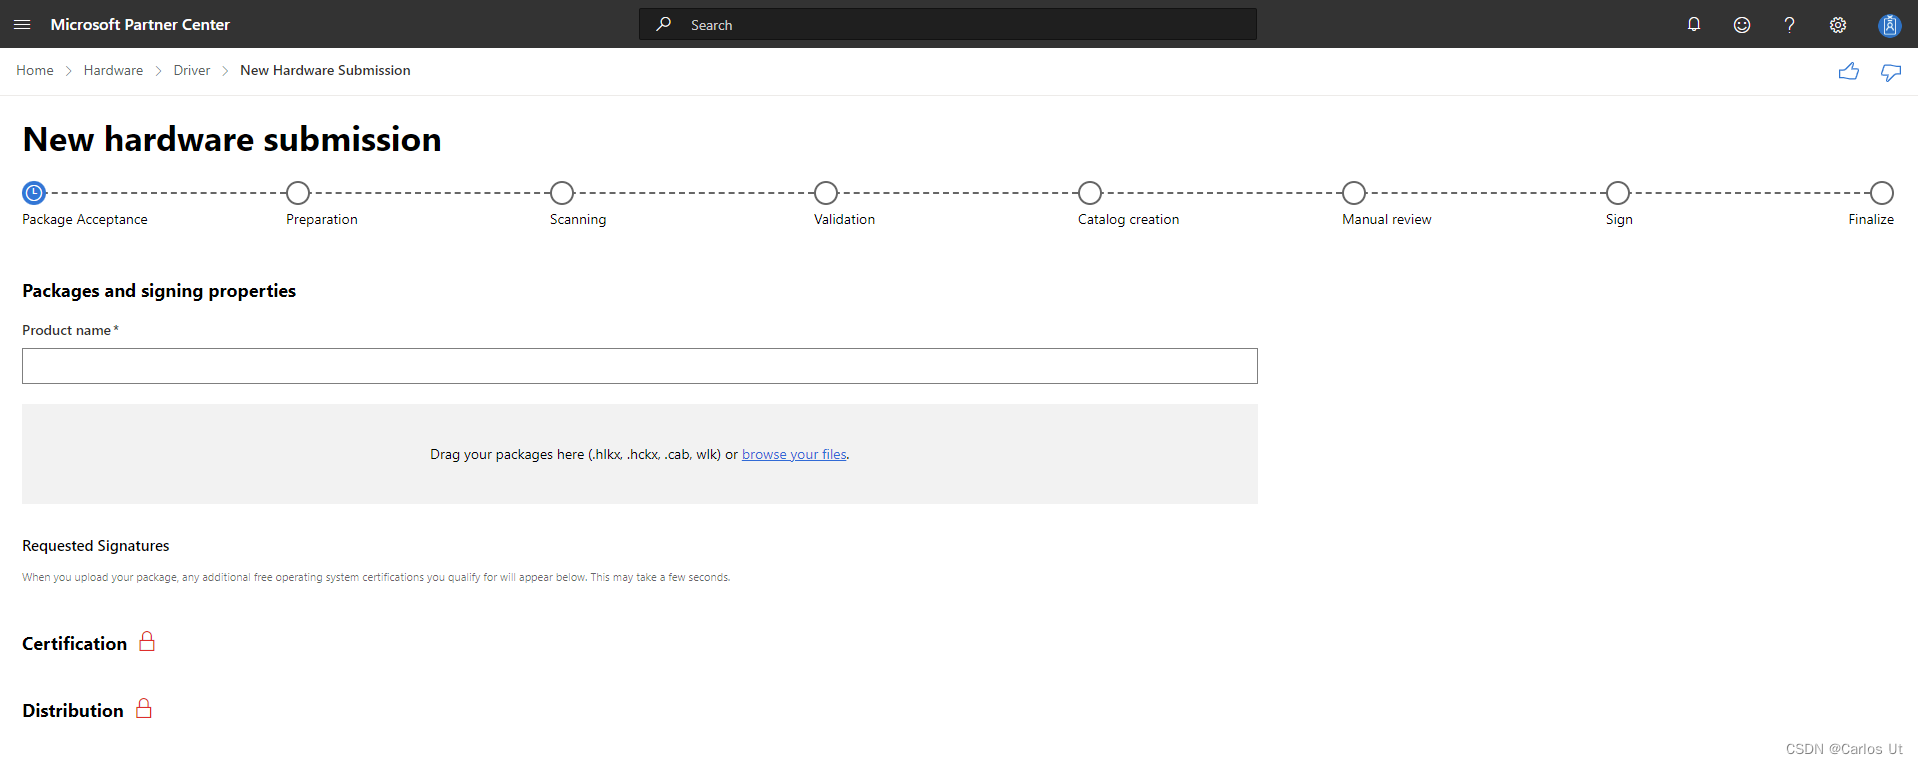Open the feedback smiley icon

[1742, 24]
